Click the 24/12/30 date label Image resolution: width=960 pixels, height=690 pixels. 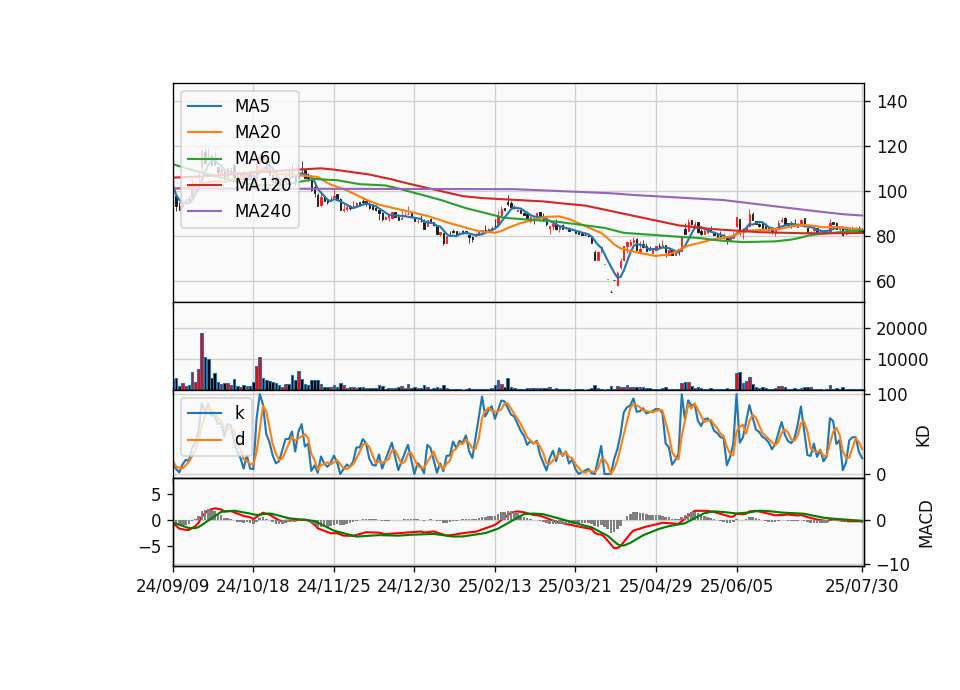[414, 586]
